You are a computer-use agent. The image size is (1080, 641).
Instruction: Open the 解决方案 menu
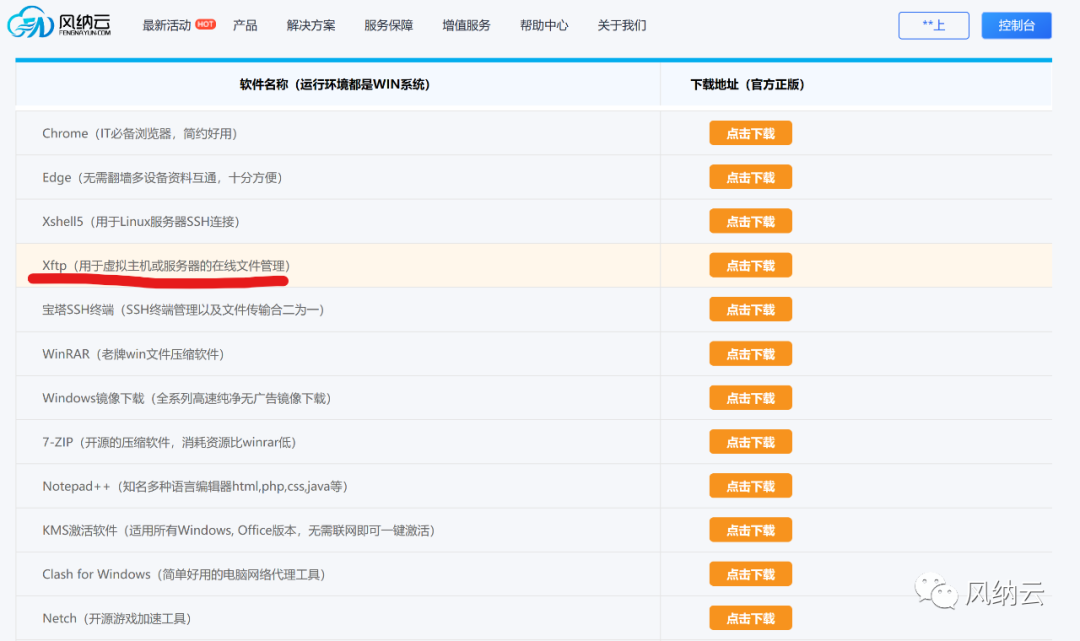(311, 25)
